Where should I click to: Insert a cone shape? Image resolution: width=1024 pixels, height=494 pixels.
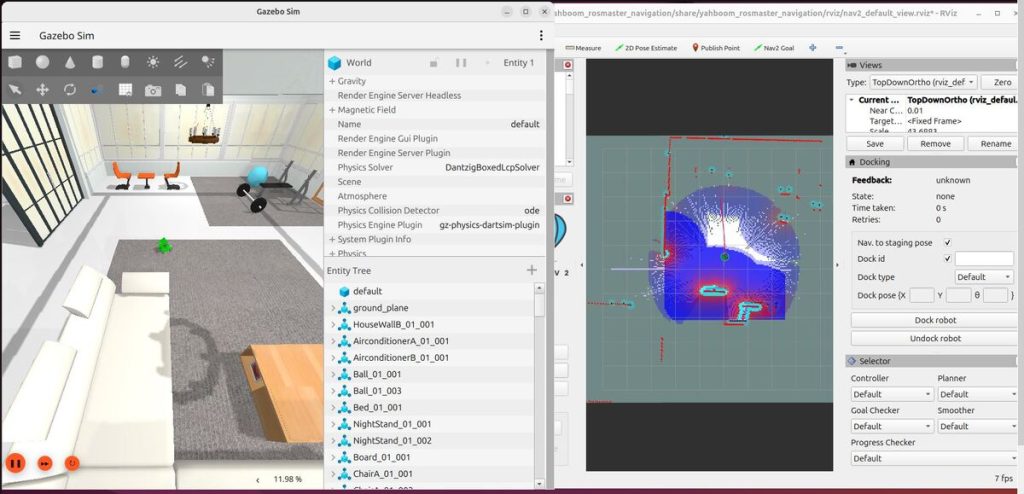coord(70,62)
